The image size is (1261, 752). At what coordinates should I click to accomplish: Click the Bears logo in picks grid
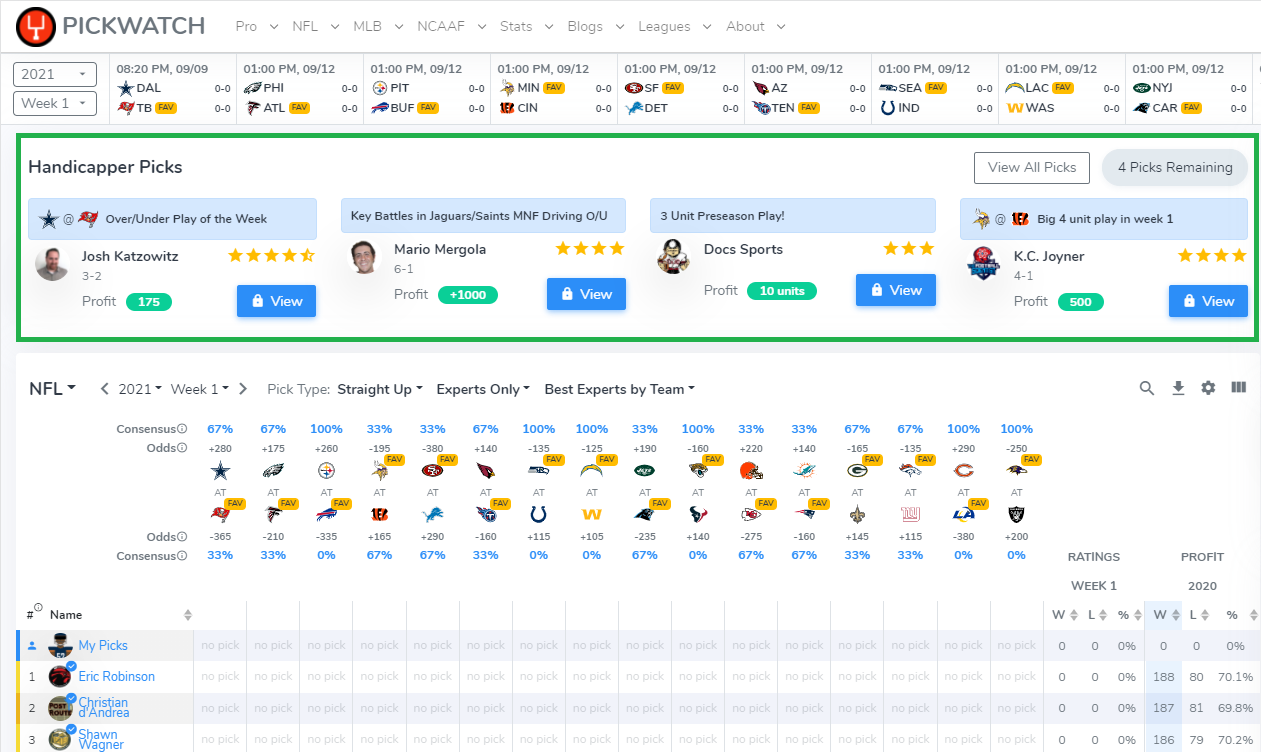(963, 469)
